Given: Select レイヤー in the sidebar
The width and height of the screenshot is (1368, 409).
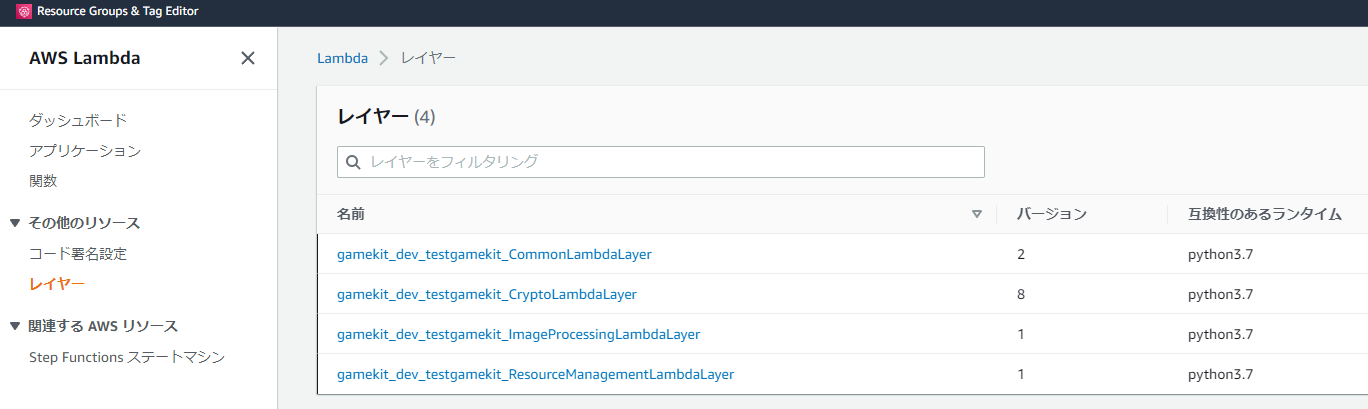Looking at the screenshot, I should coord(57,285).
